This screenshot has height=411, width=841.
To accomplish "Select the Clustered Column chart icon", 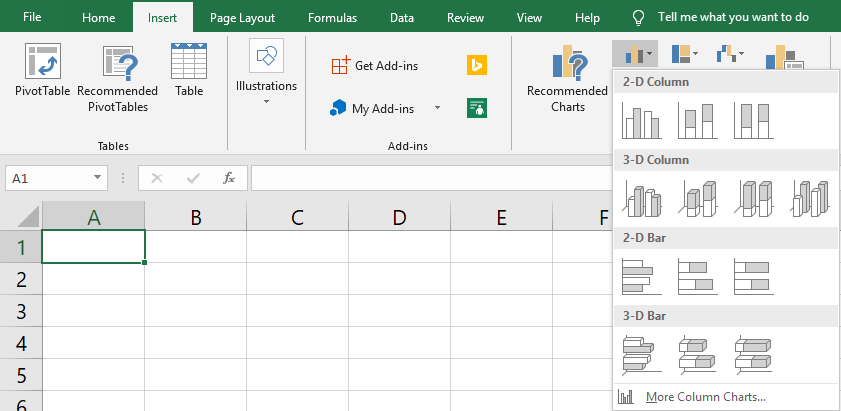I will tap(641, 120).
